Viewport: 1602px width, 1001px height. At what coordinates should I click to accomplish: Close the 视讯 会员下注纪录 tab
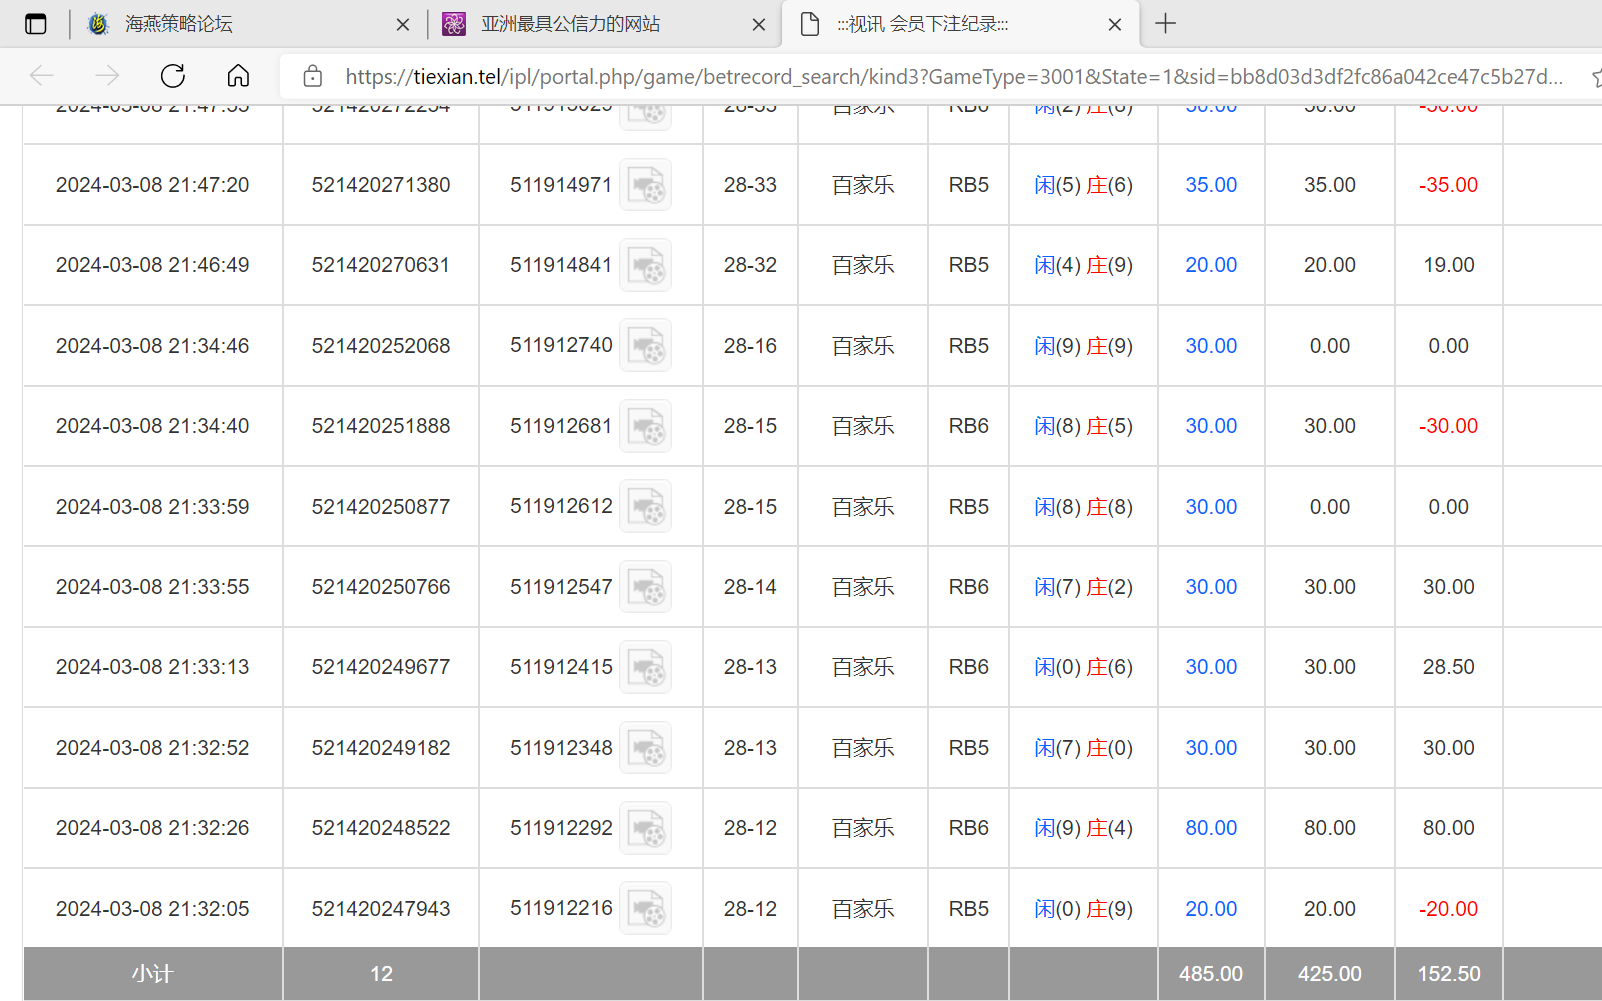pyautogui.click(x=1115, y=25)
